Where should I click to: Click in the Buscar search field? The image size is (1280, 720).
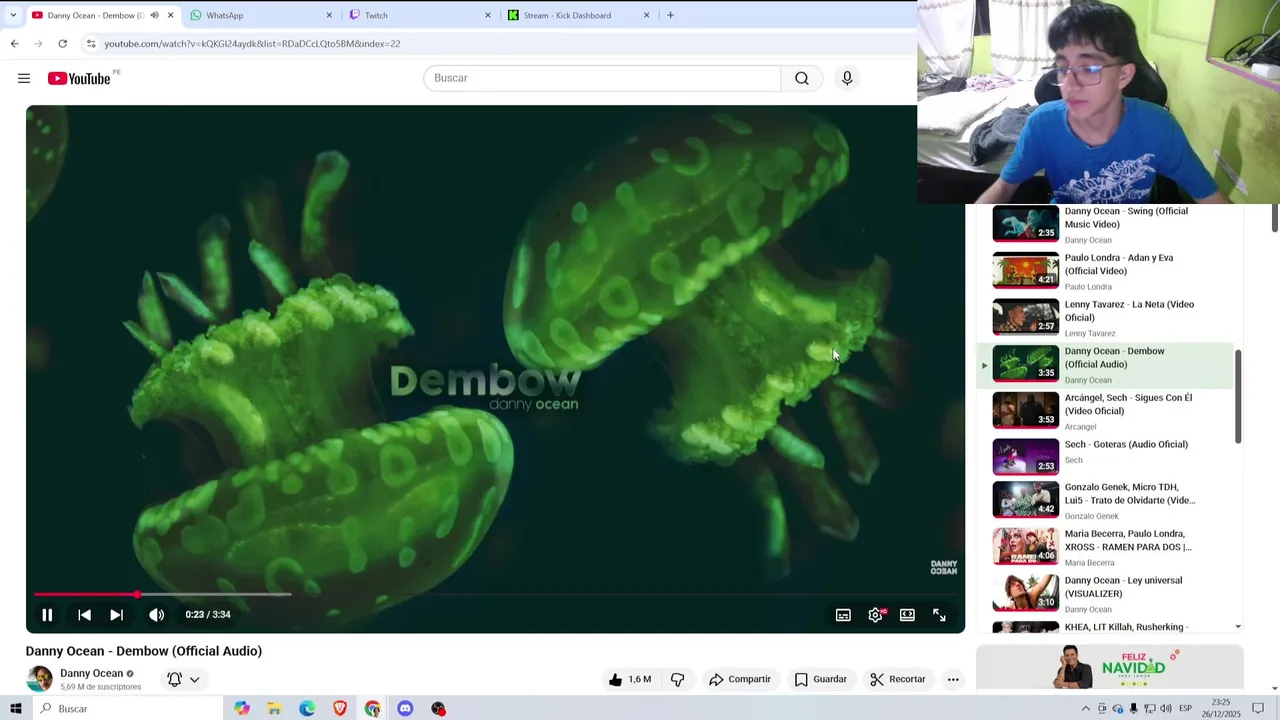602,78
